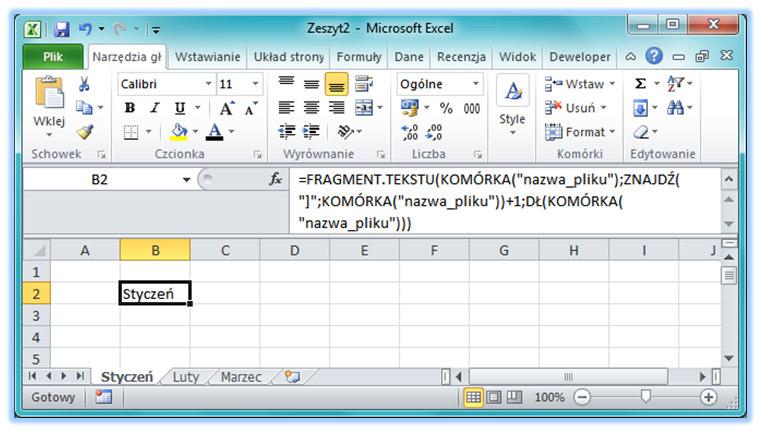
Task: Decrease font size with the smaller A
Action: pos(251,108)
